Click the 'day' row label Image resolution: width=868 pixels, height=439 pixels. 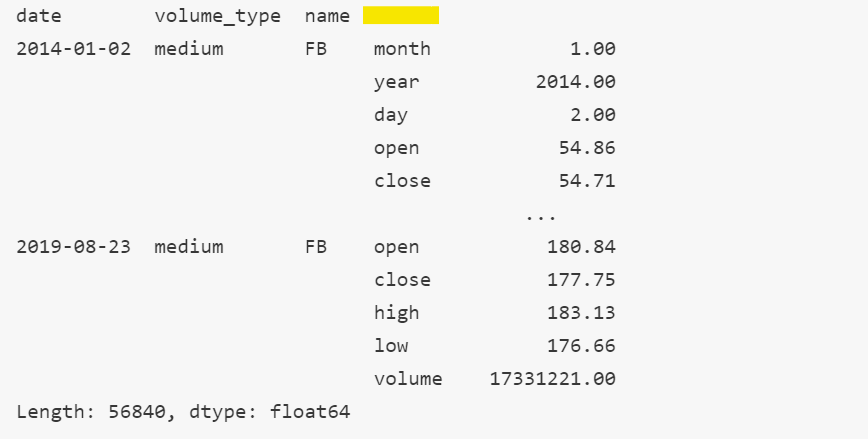coord(391,115)
